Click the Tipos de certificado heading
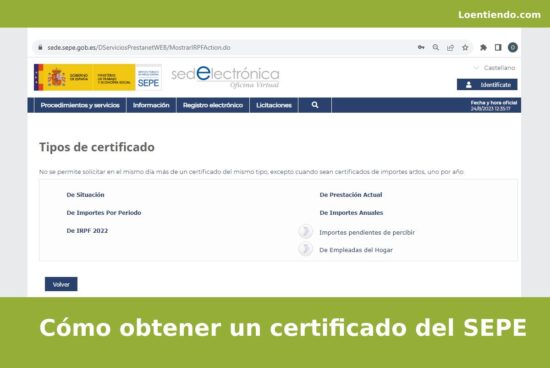The image size is (550, 368). pyautogui.click(x=97, y=147)
